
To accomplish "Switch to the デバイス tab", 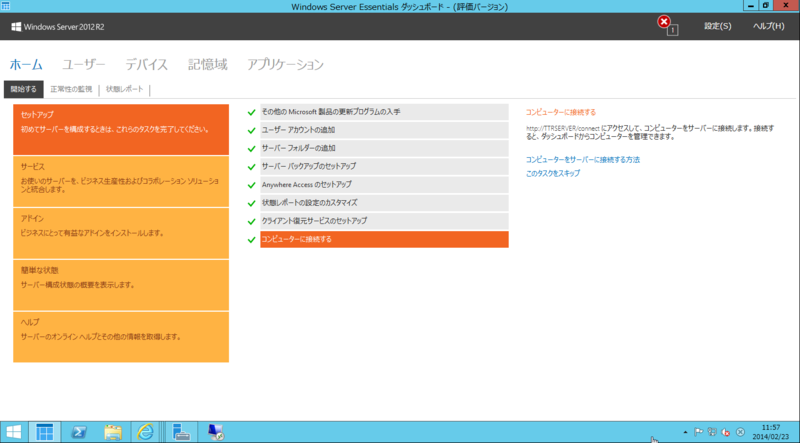I will click(146, 65).
